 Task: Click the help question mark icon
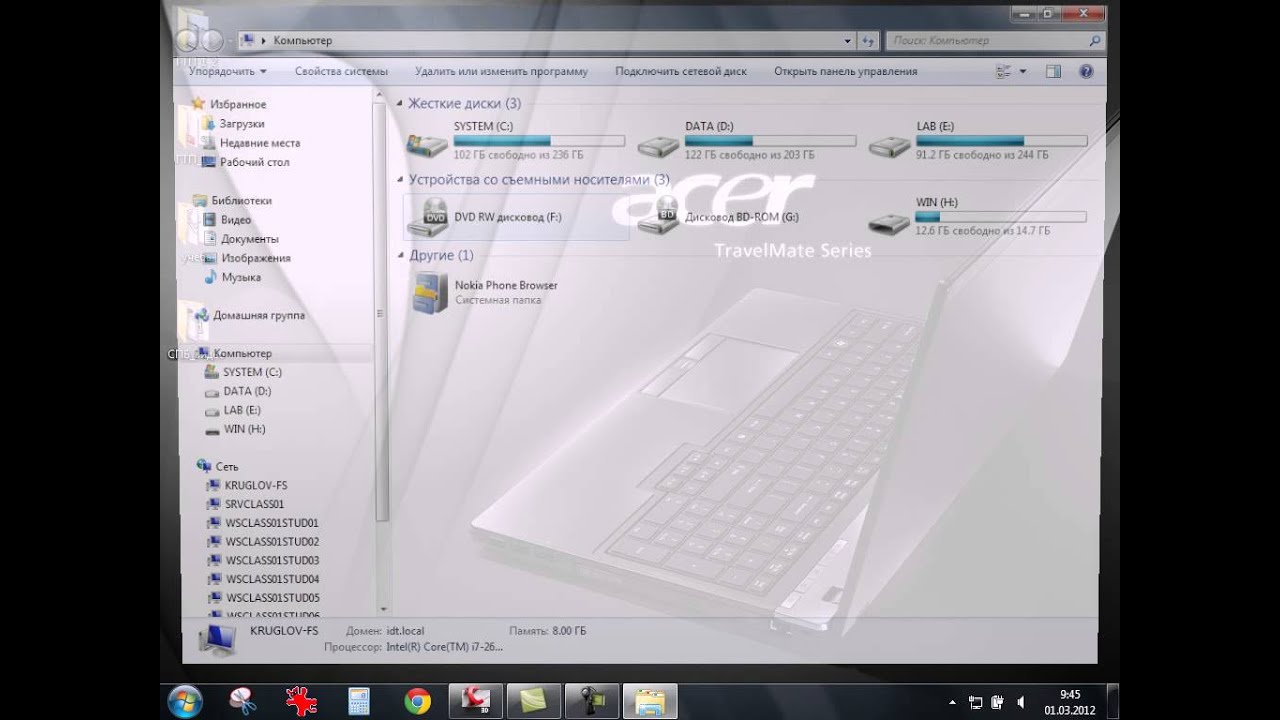1086,71
